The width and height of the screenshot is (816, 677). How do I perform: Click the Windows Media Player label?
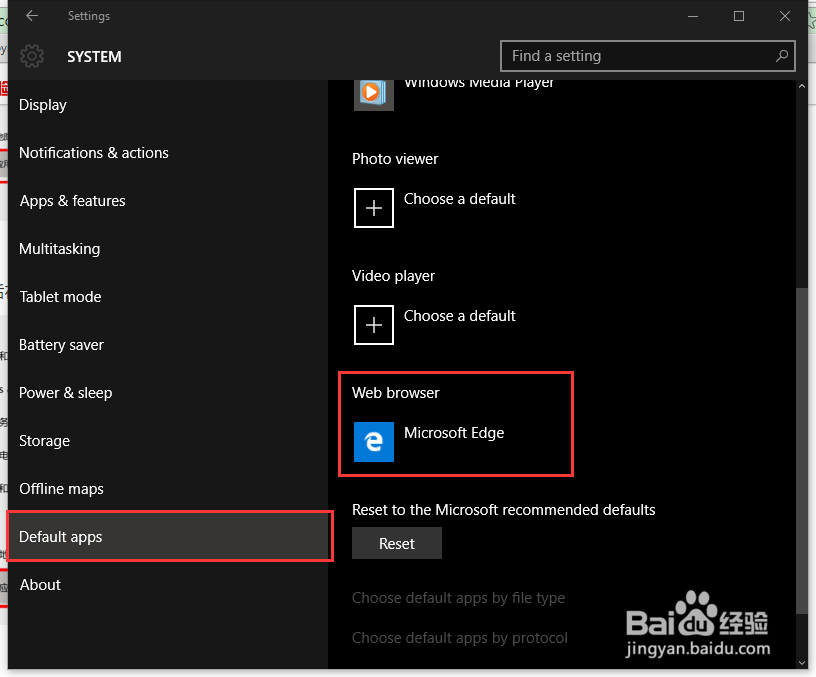[479, 83]
